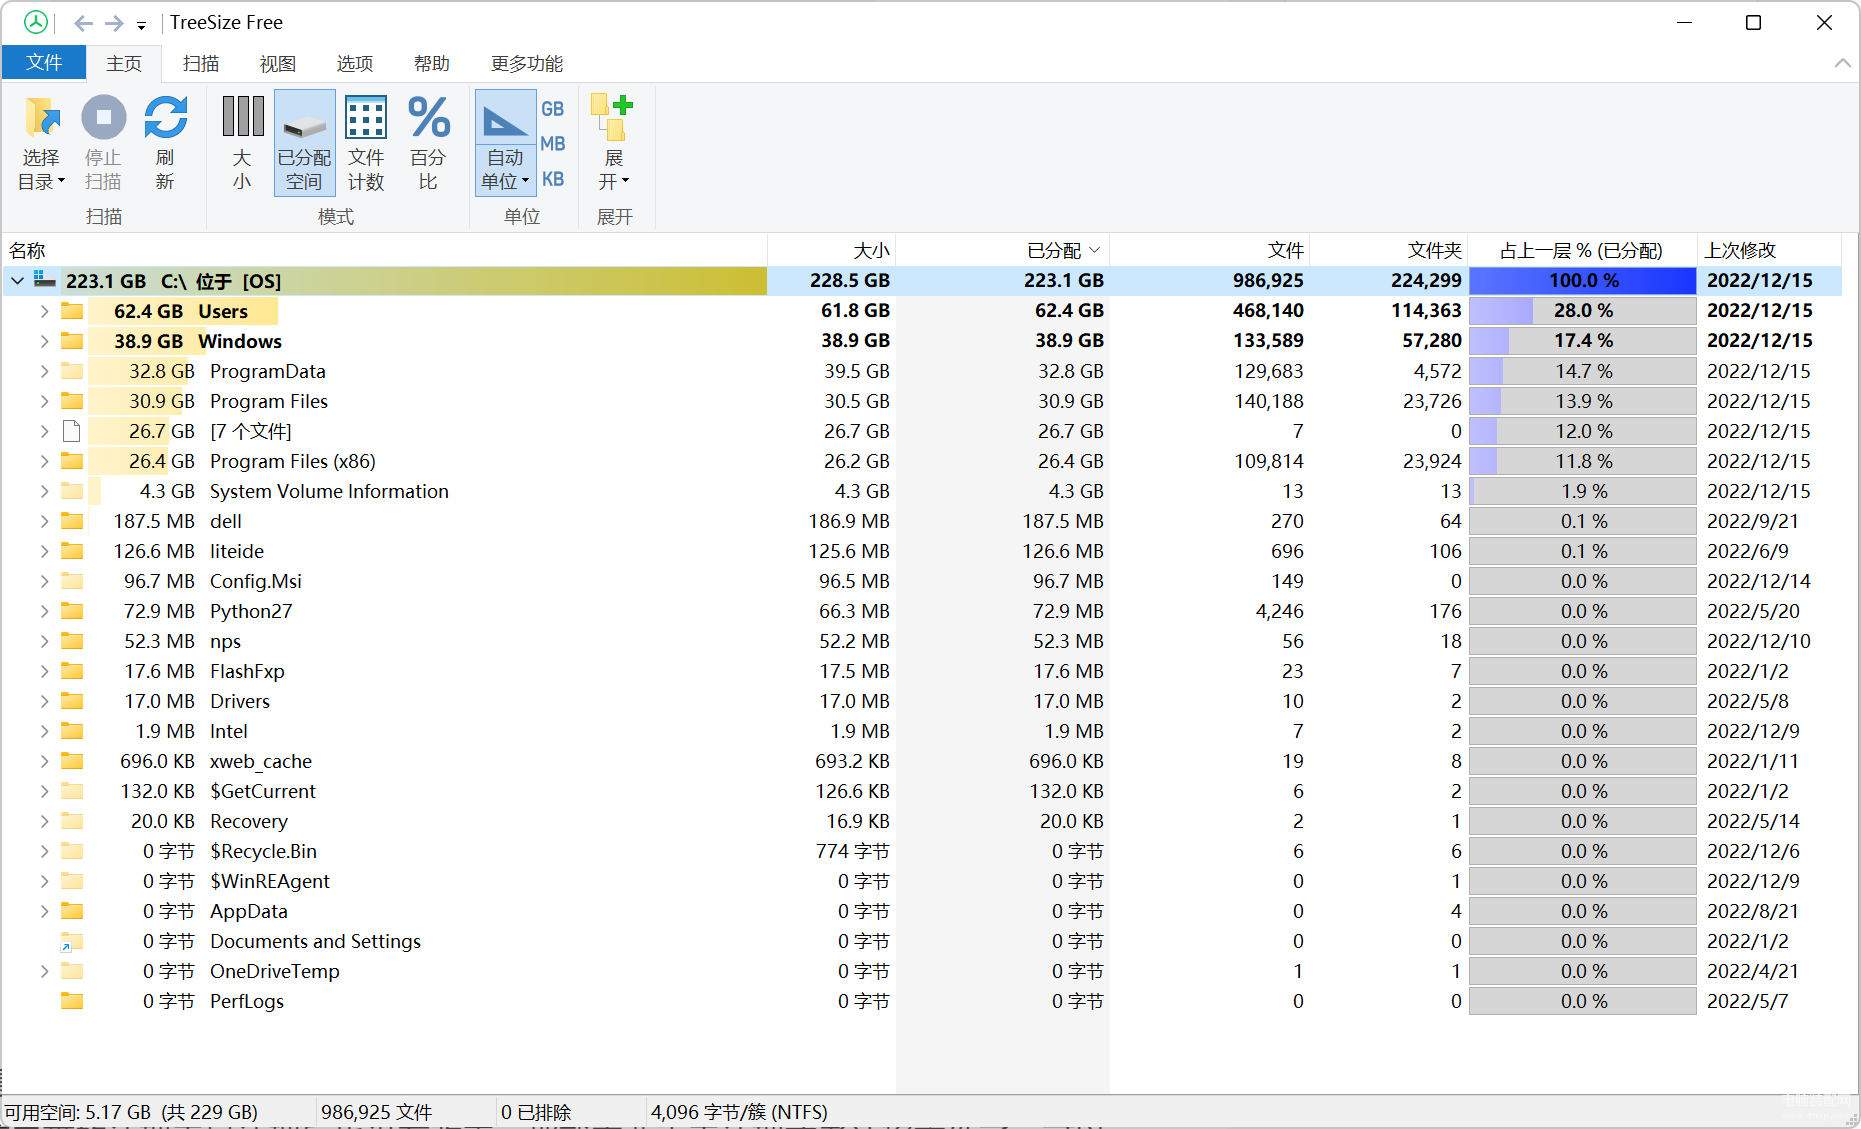The height and width of the screenshot is (1129, 1861).
Task: Select the OneDriveTemp row
Action: [921, 971]
